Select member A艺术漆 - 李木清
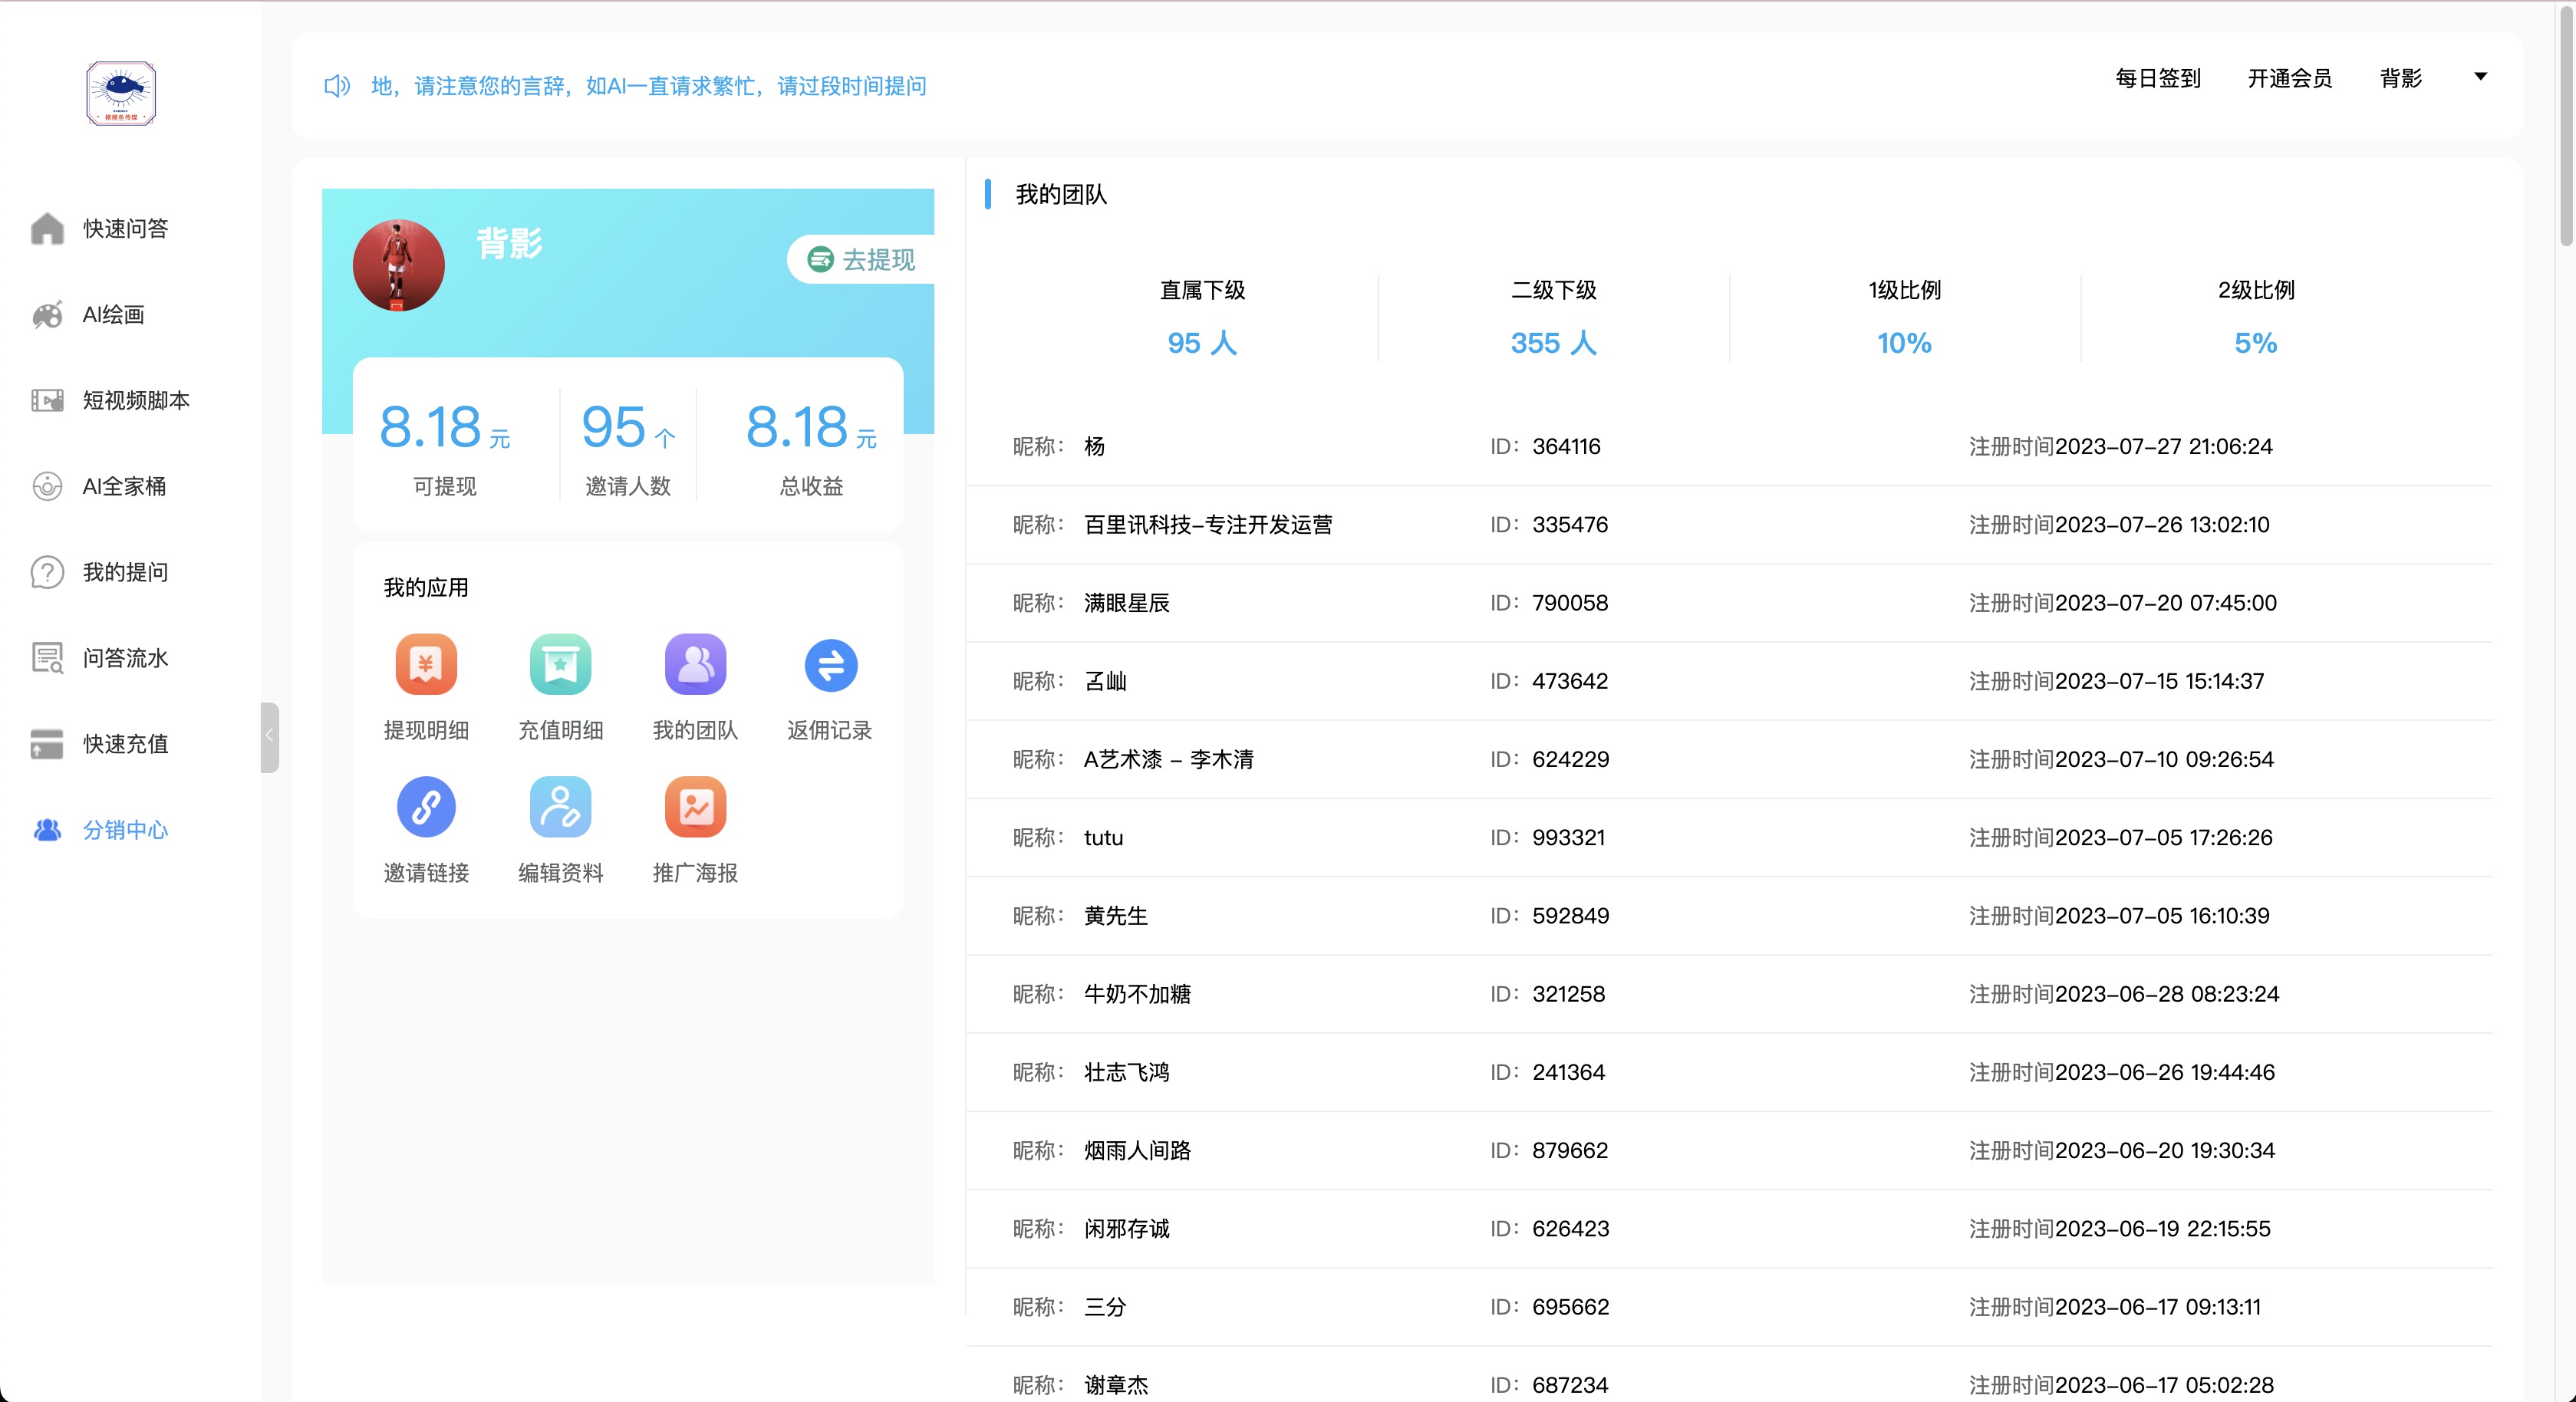 pos(1169,759)
